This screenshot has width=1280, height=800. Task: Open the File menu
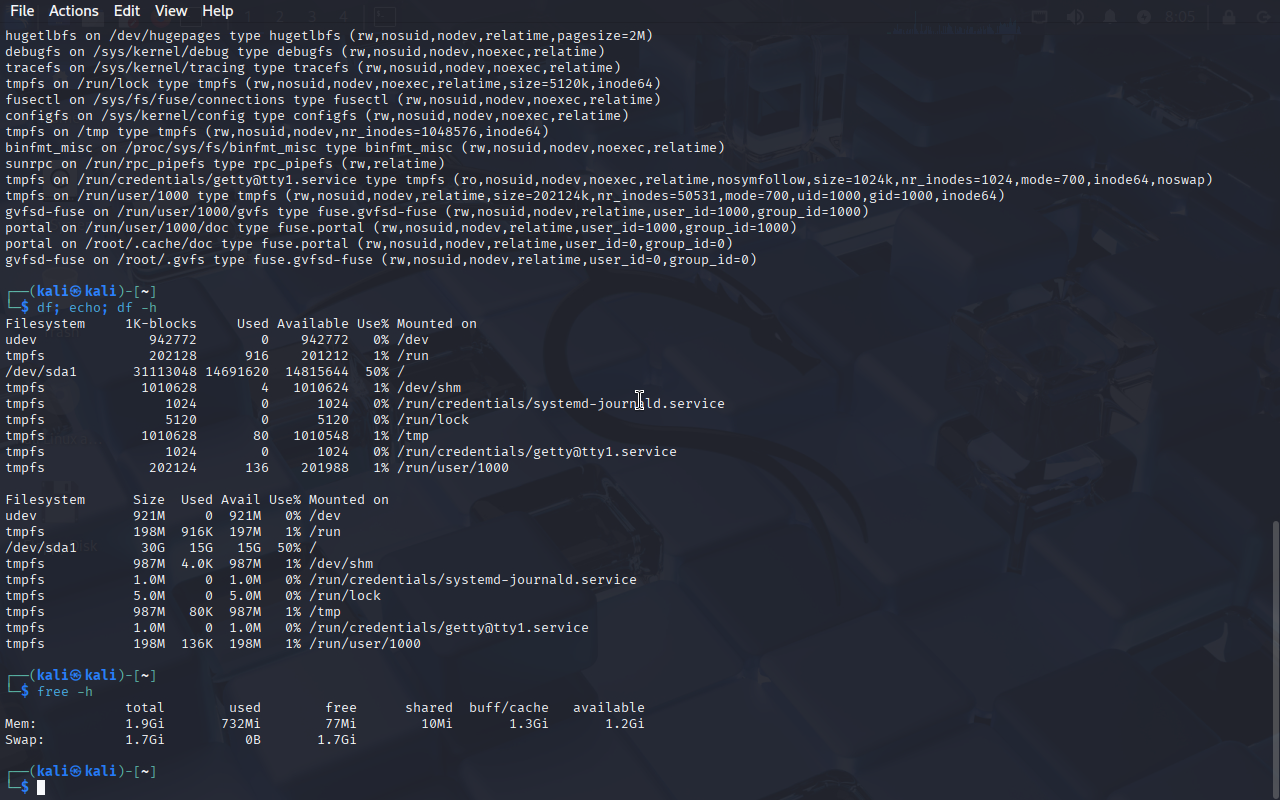21,11
